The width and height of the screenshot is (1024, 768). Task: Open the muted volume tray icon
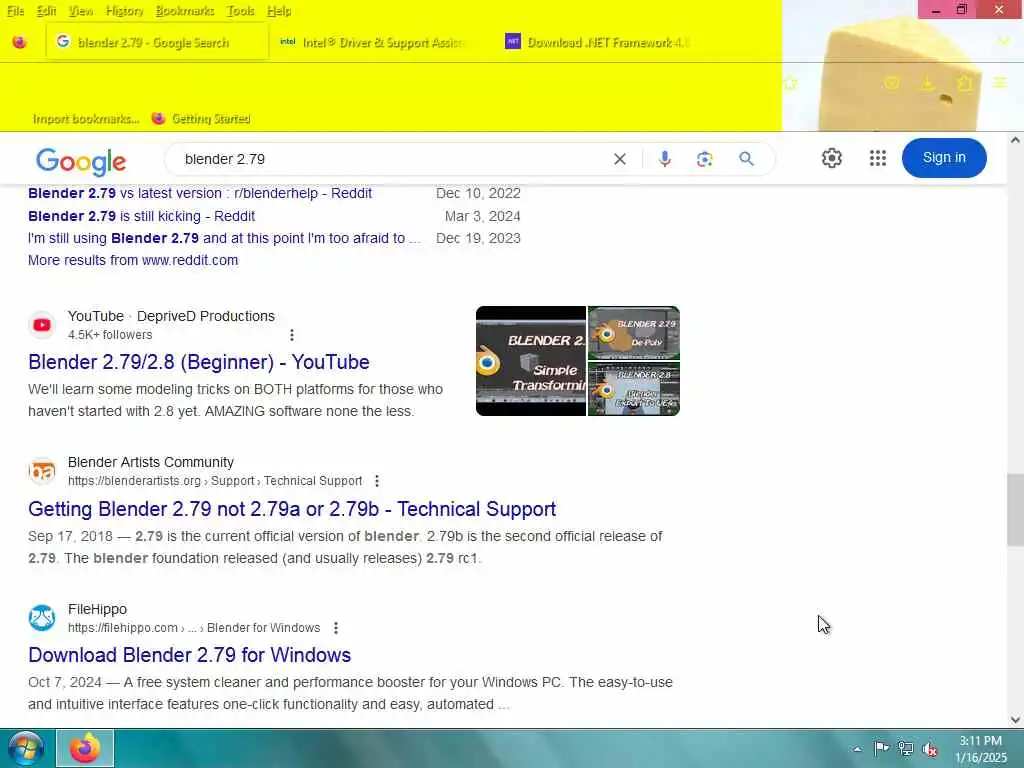pyautogui.click(x=930, y=748)
